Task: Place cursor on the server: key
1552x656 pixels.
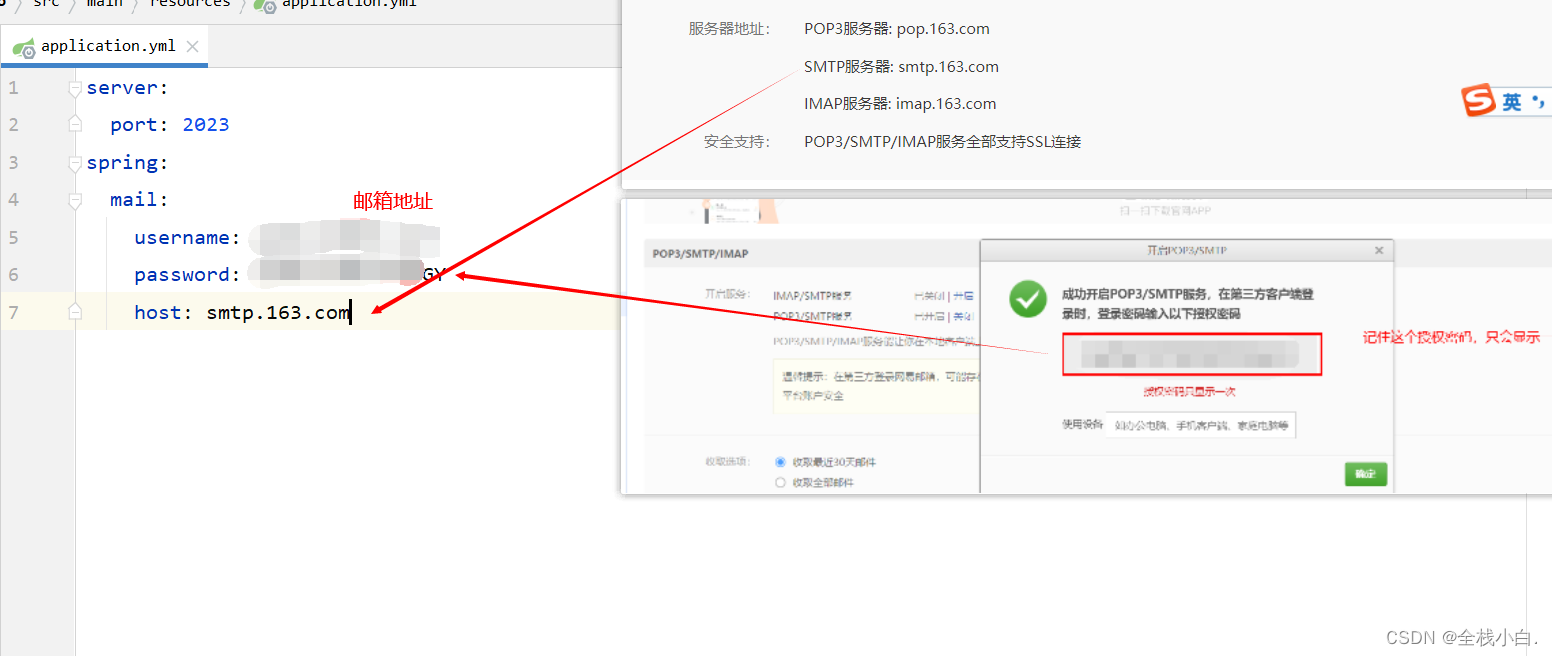Action: (x=128, y=88)
